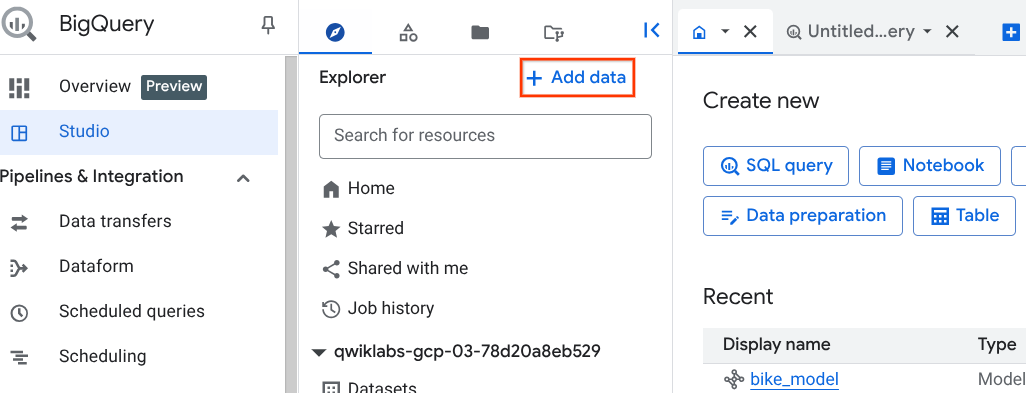This screenshot has width=1026, height=393.
Task: Create a new Data preparation
Action: coord(803,216)
